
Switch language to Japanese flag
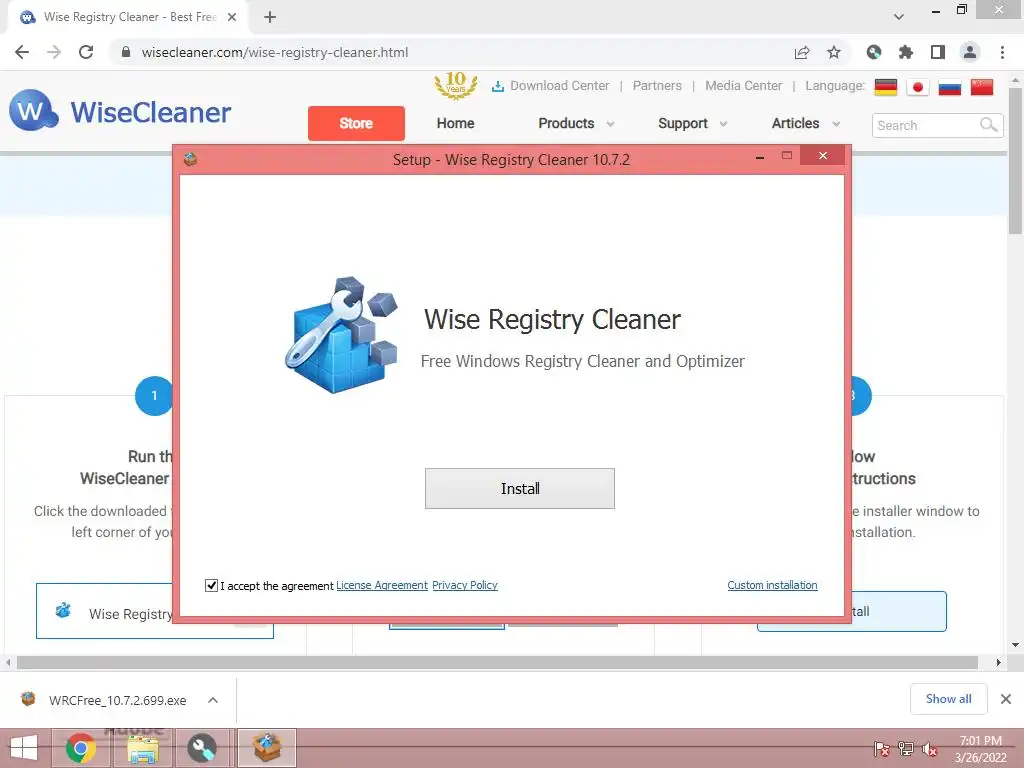918,87
